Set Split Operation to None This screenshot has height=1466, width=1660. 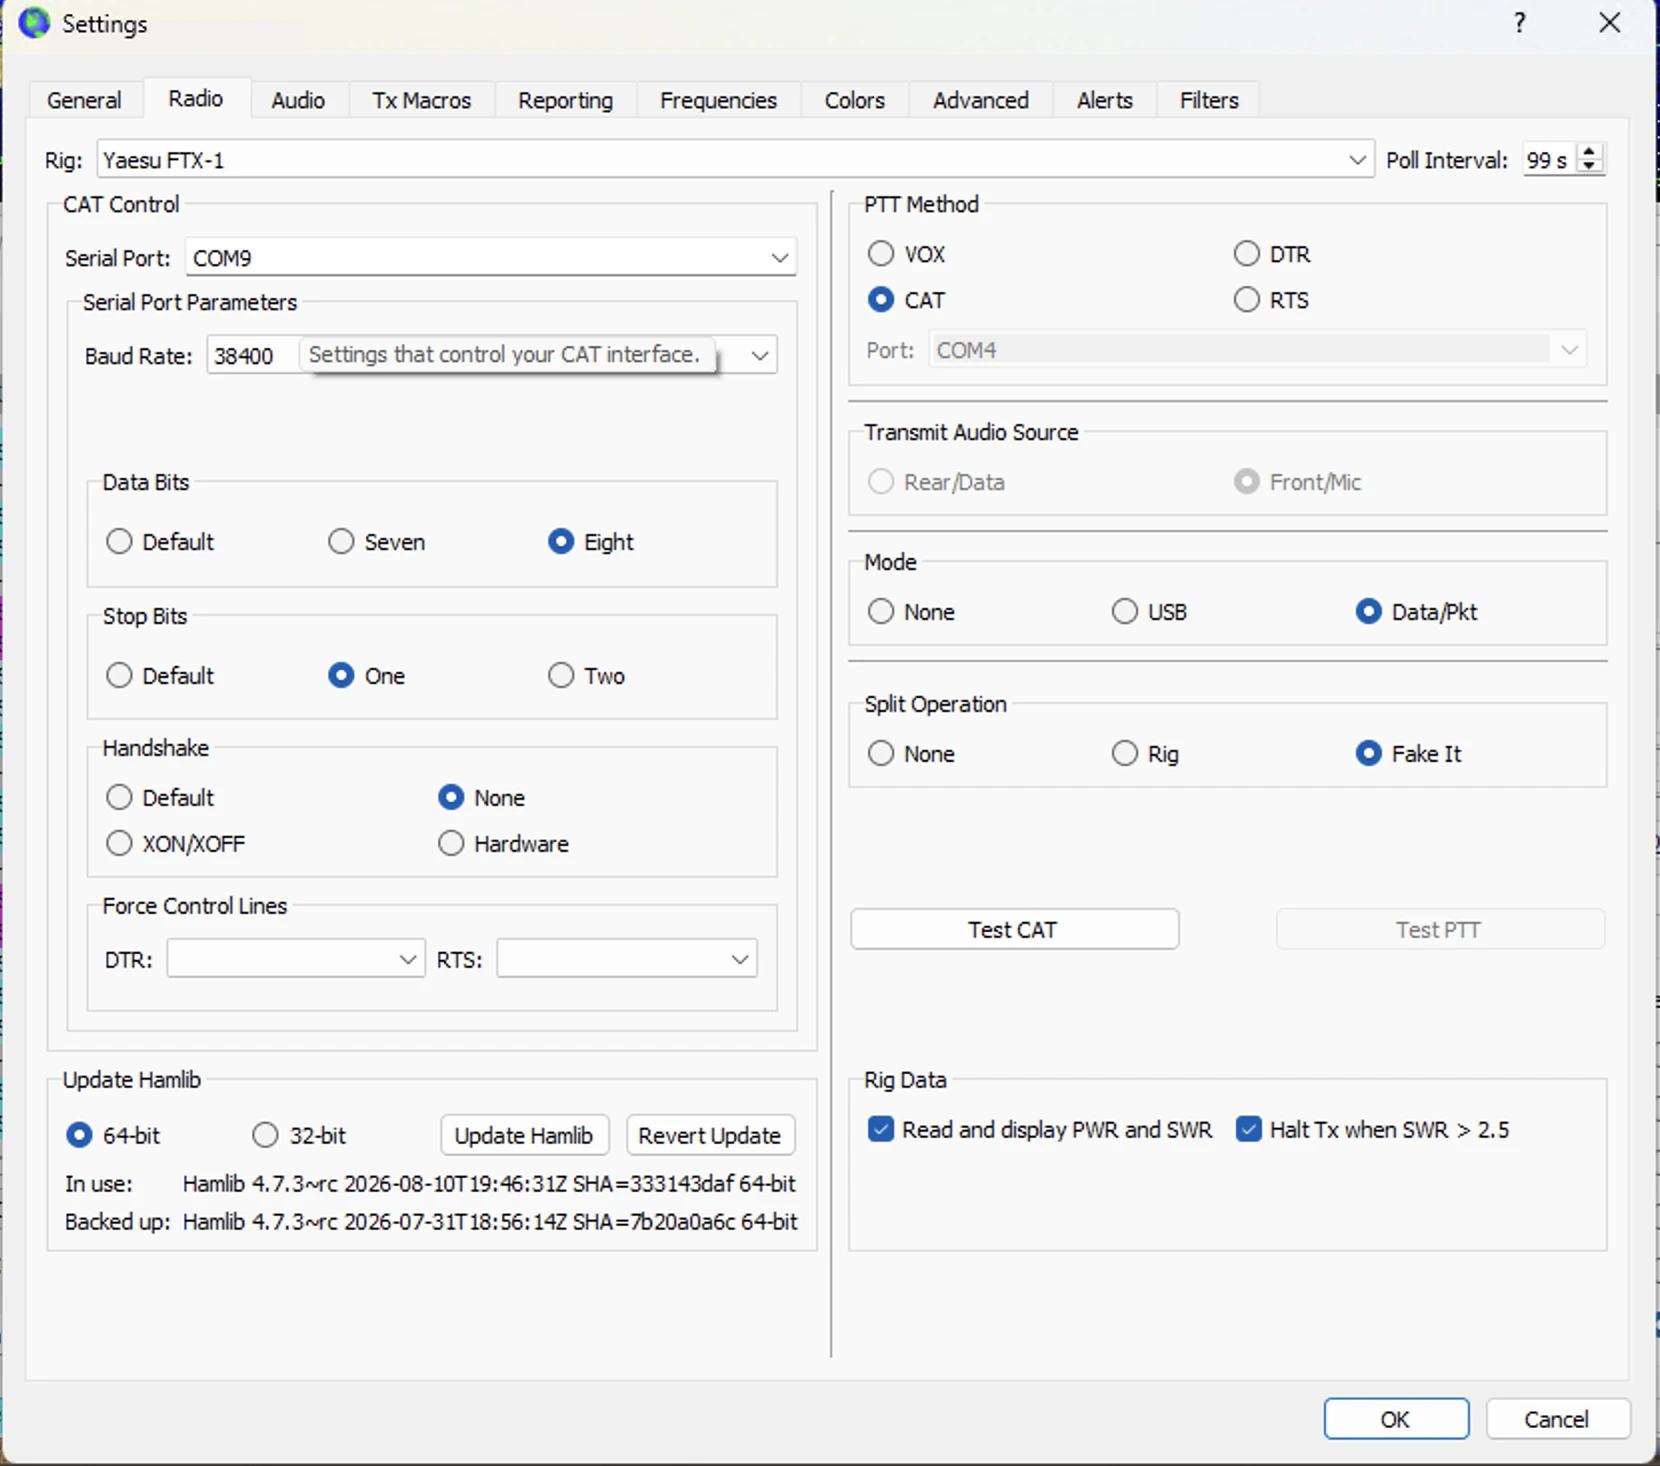tap(911, 754)
